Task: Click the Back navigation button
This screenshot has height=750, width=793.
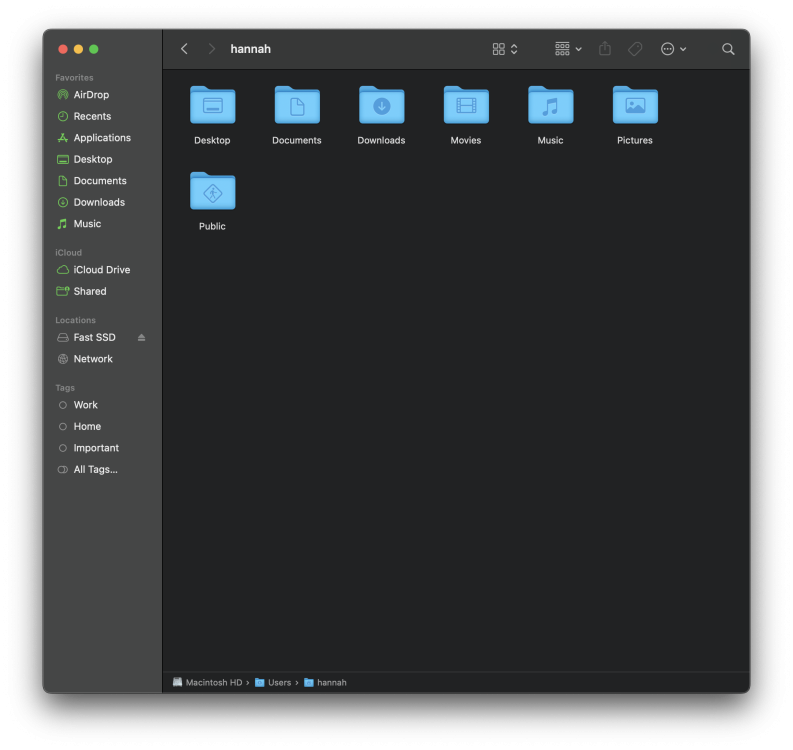Action: click(184, 49)
